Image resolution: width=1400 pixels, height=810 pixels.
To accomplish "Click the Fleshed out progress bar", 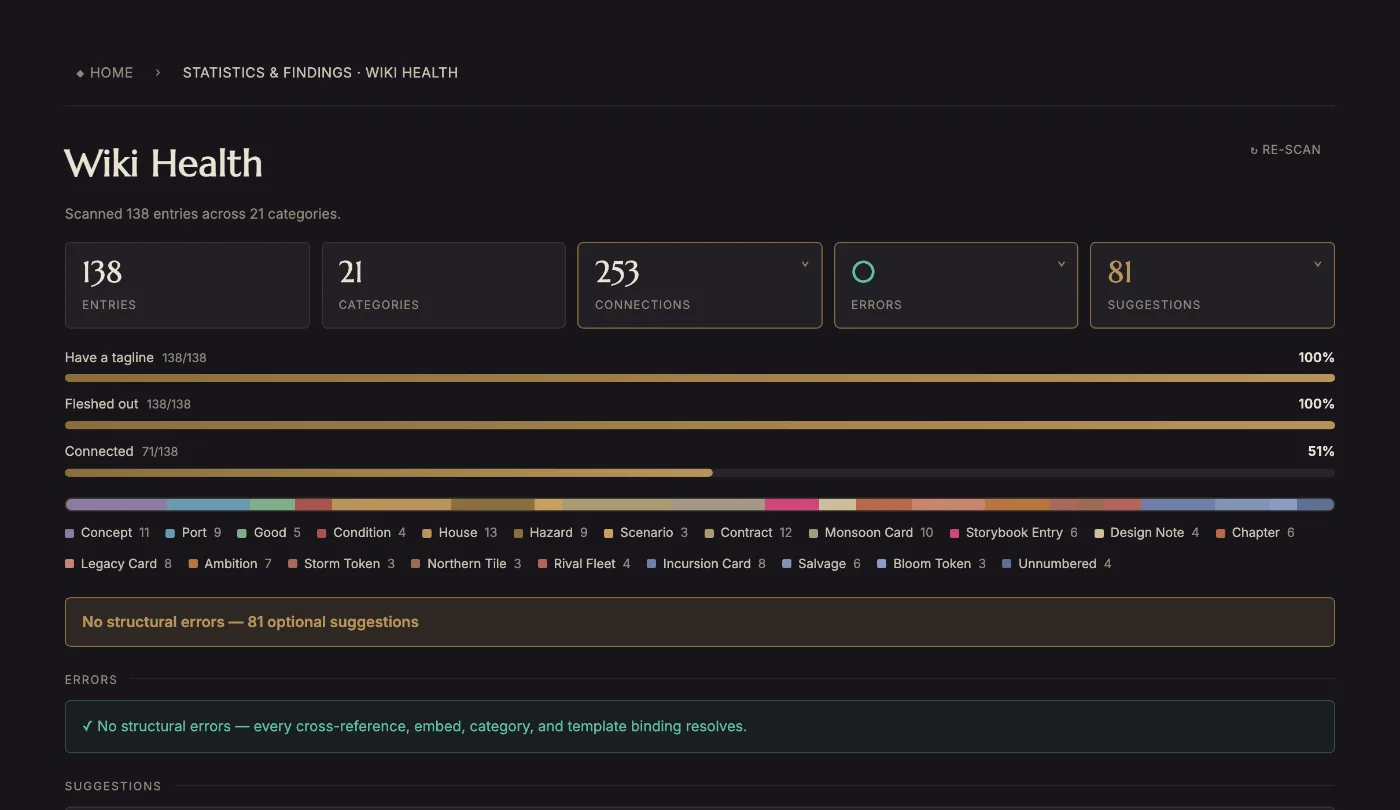I will point(700,425).
